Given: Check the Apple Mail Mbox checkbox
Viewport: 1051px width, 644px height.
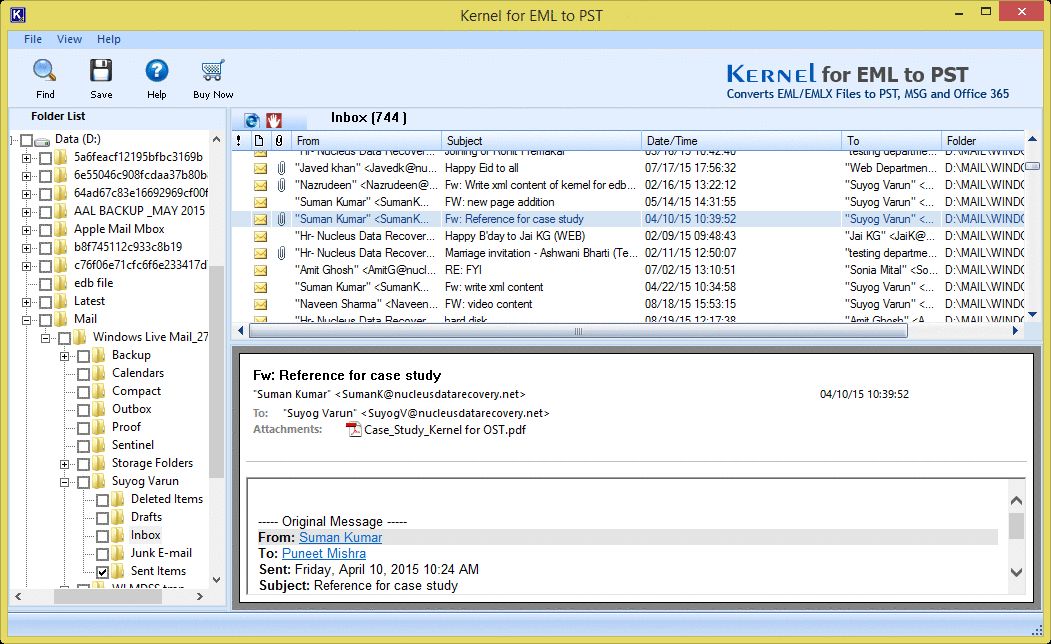Looking at the screenshot, I should [46, 230].
